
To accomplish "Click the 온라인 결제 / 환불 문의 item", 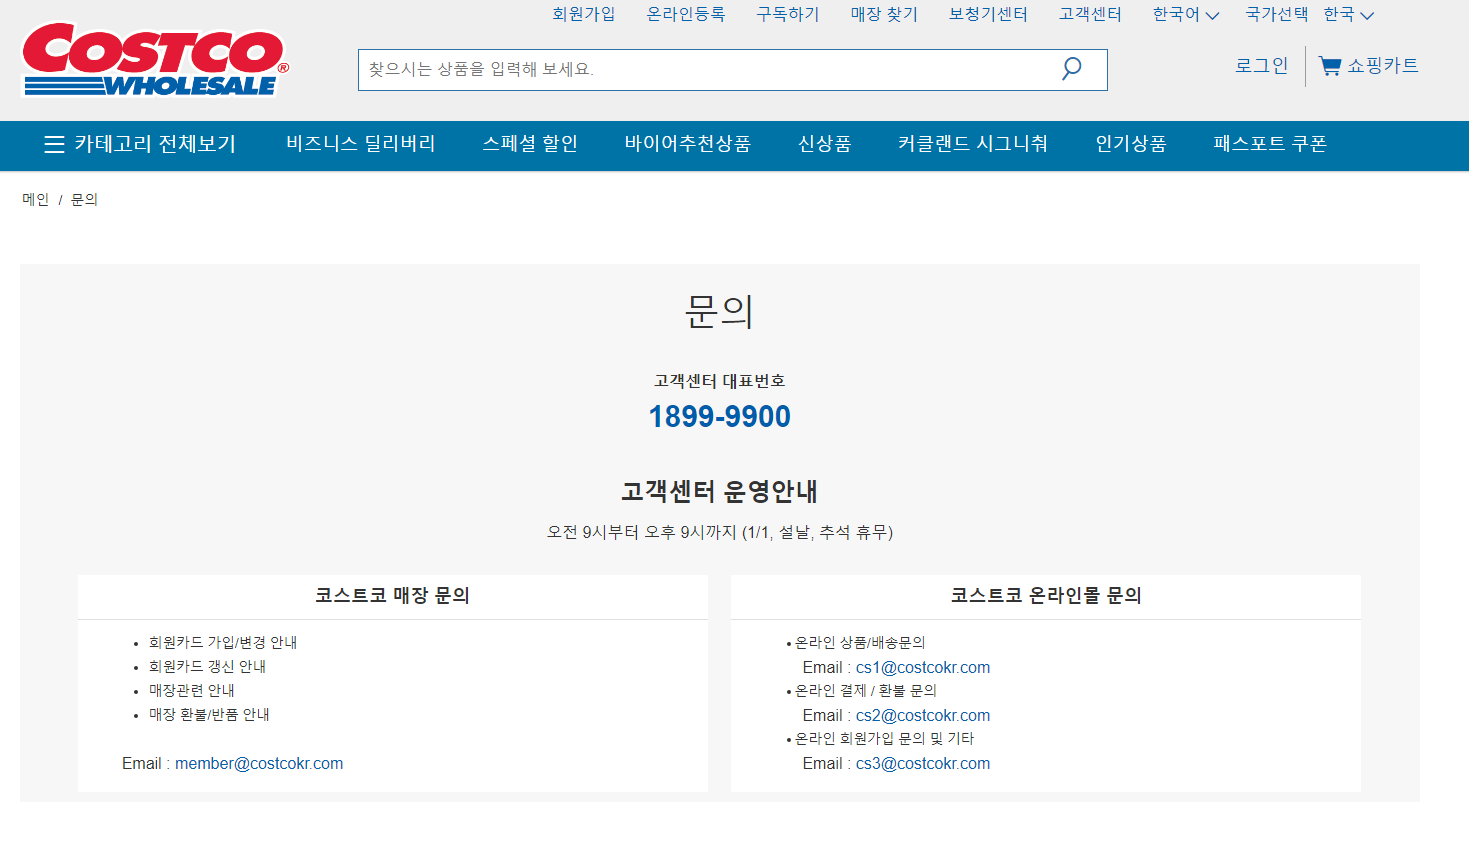I will coord(866,691).
